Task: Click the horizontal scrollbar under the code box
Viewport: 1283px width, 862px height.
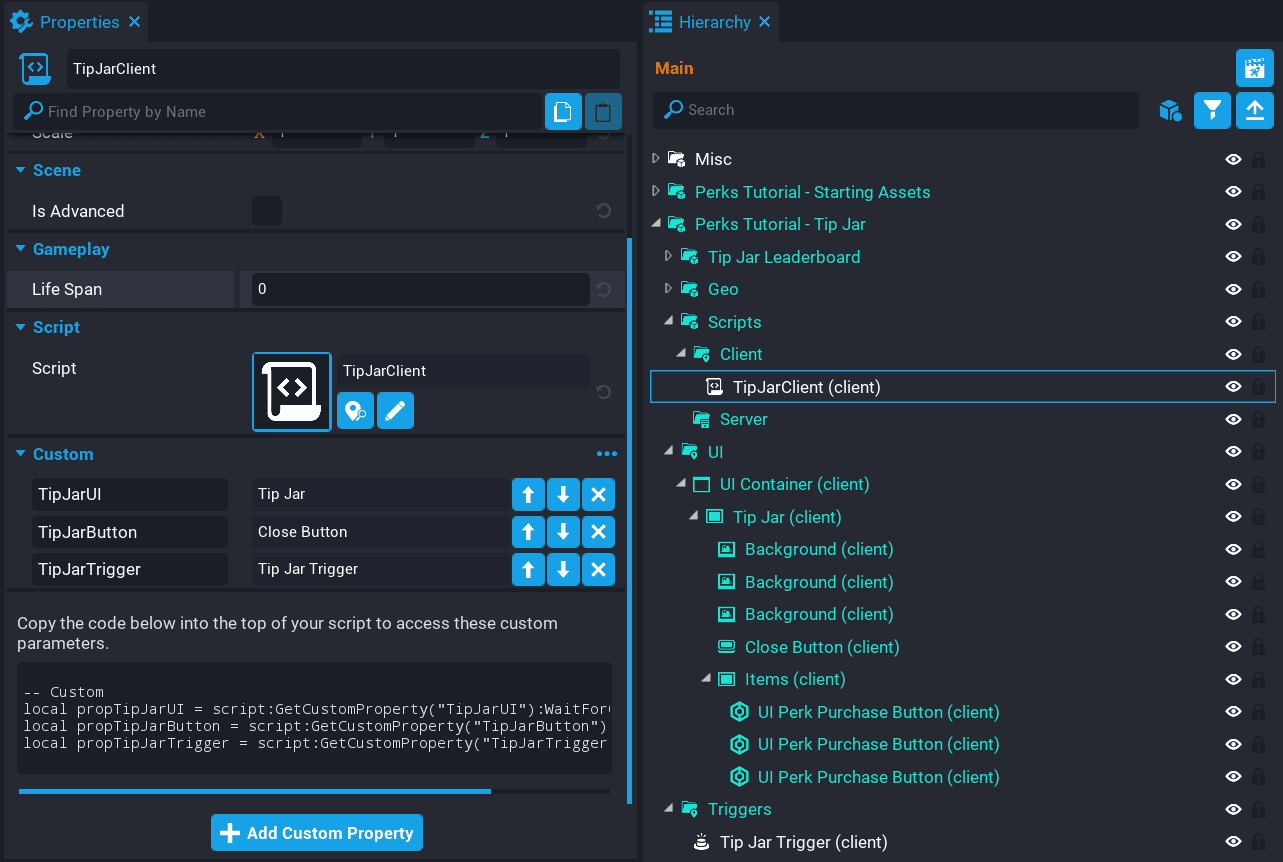Action: (x=254, y=791)
